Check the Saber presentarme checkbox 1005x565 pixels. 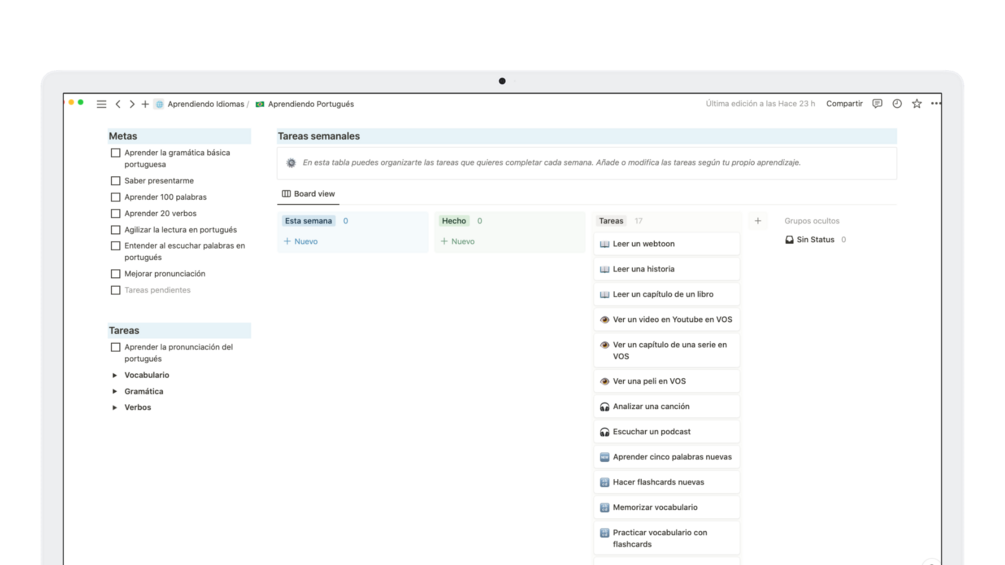115,181
